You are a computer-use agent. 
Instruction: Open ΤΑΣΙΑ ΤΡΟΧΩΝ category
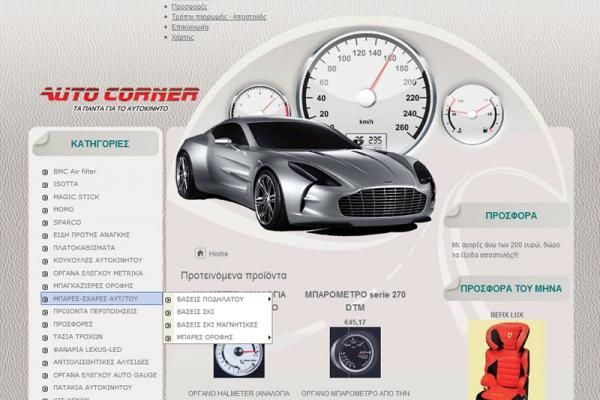click(x=78, y=337)
